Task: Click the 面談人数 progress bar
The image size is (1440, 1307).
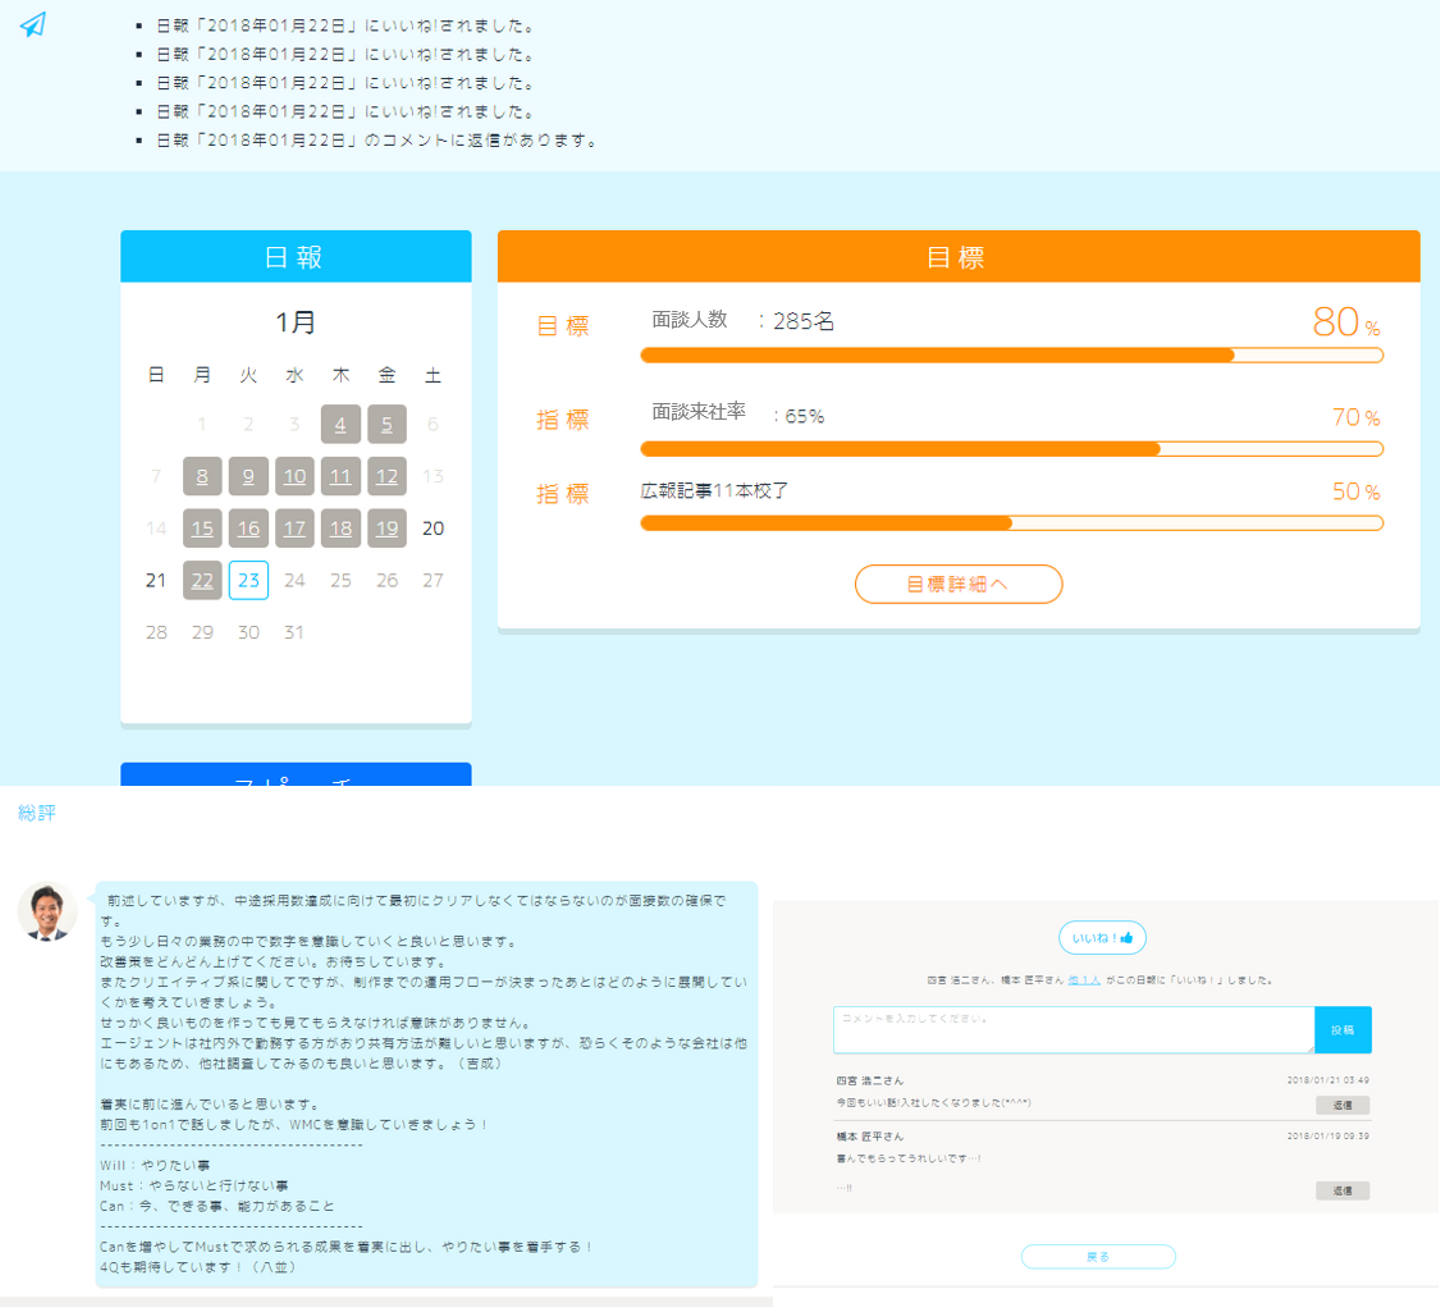Action: click(x=1012, y=355)
